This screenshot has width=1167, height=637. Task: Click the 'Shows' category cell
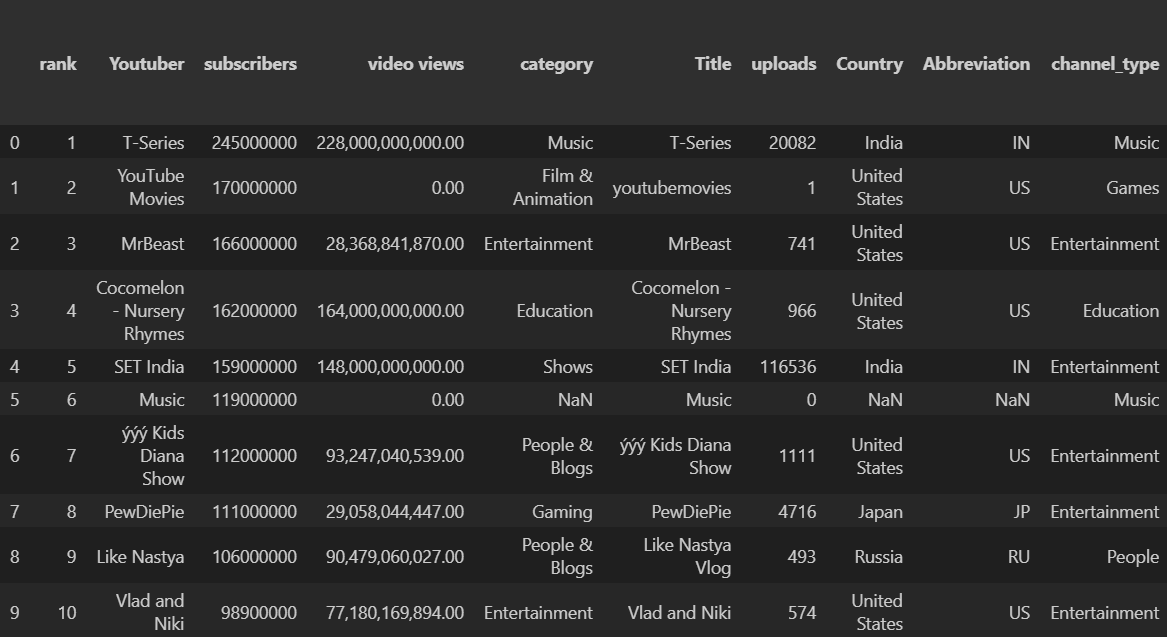pyautogui.click(x=568, y=367)
